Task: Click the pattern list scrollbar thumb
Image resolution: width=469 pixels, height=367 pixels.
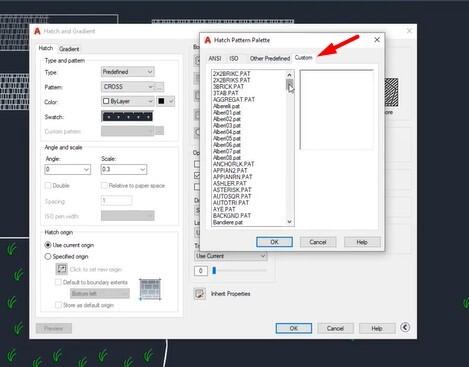Action: pyautogui.click(x=289, y=85)
